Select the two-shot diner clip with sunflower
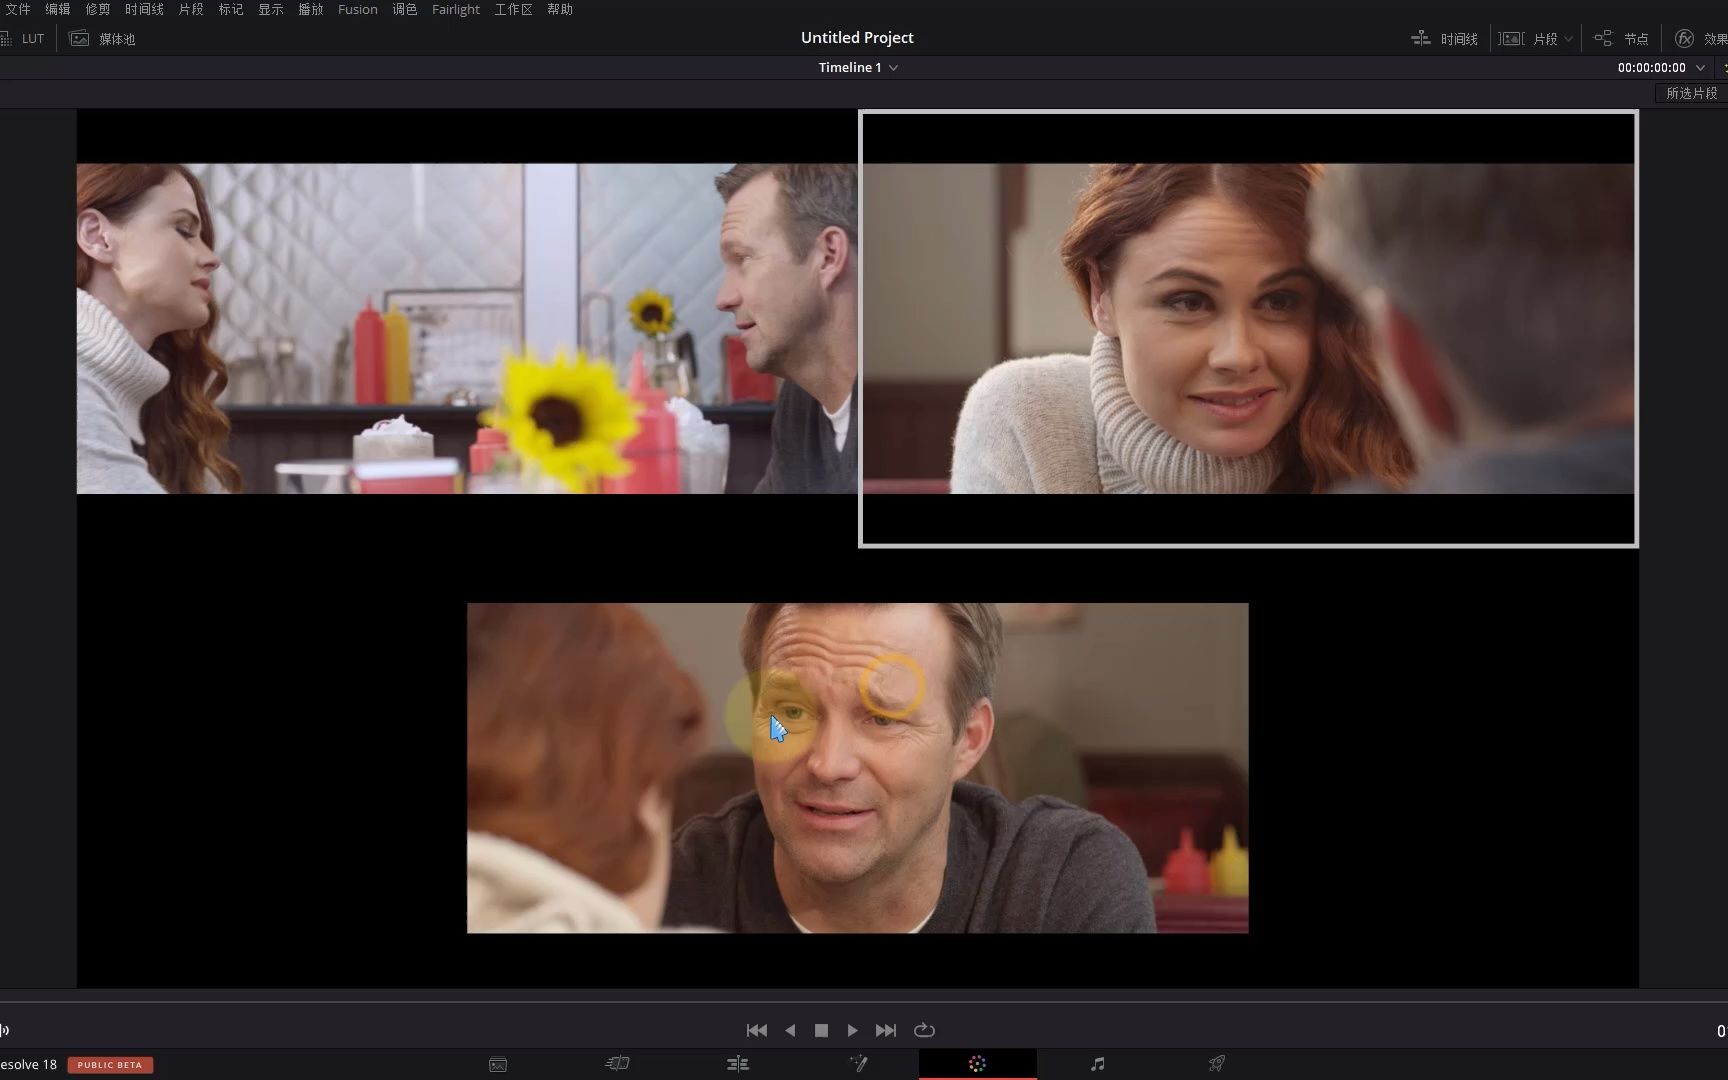 (467, 328)
